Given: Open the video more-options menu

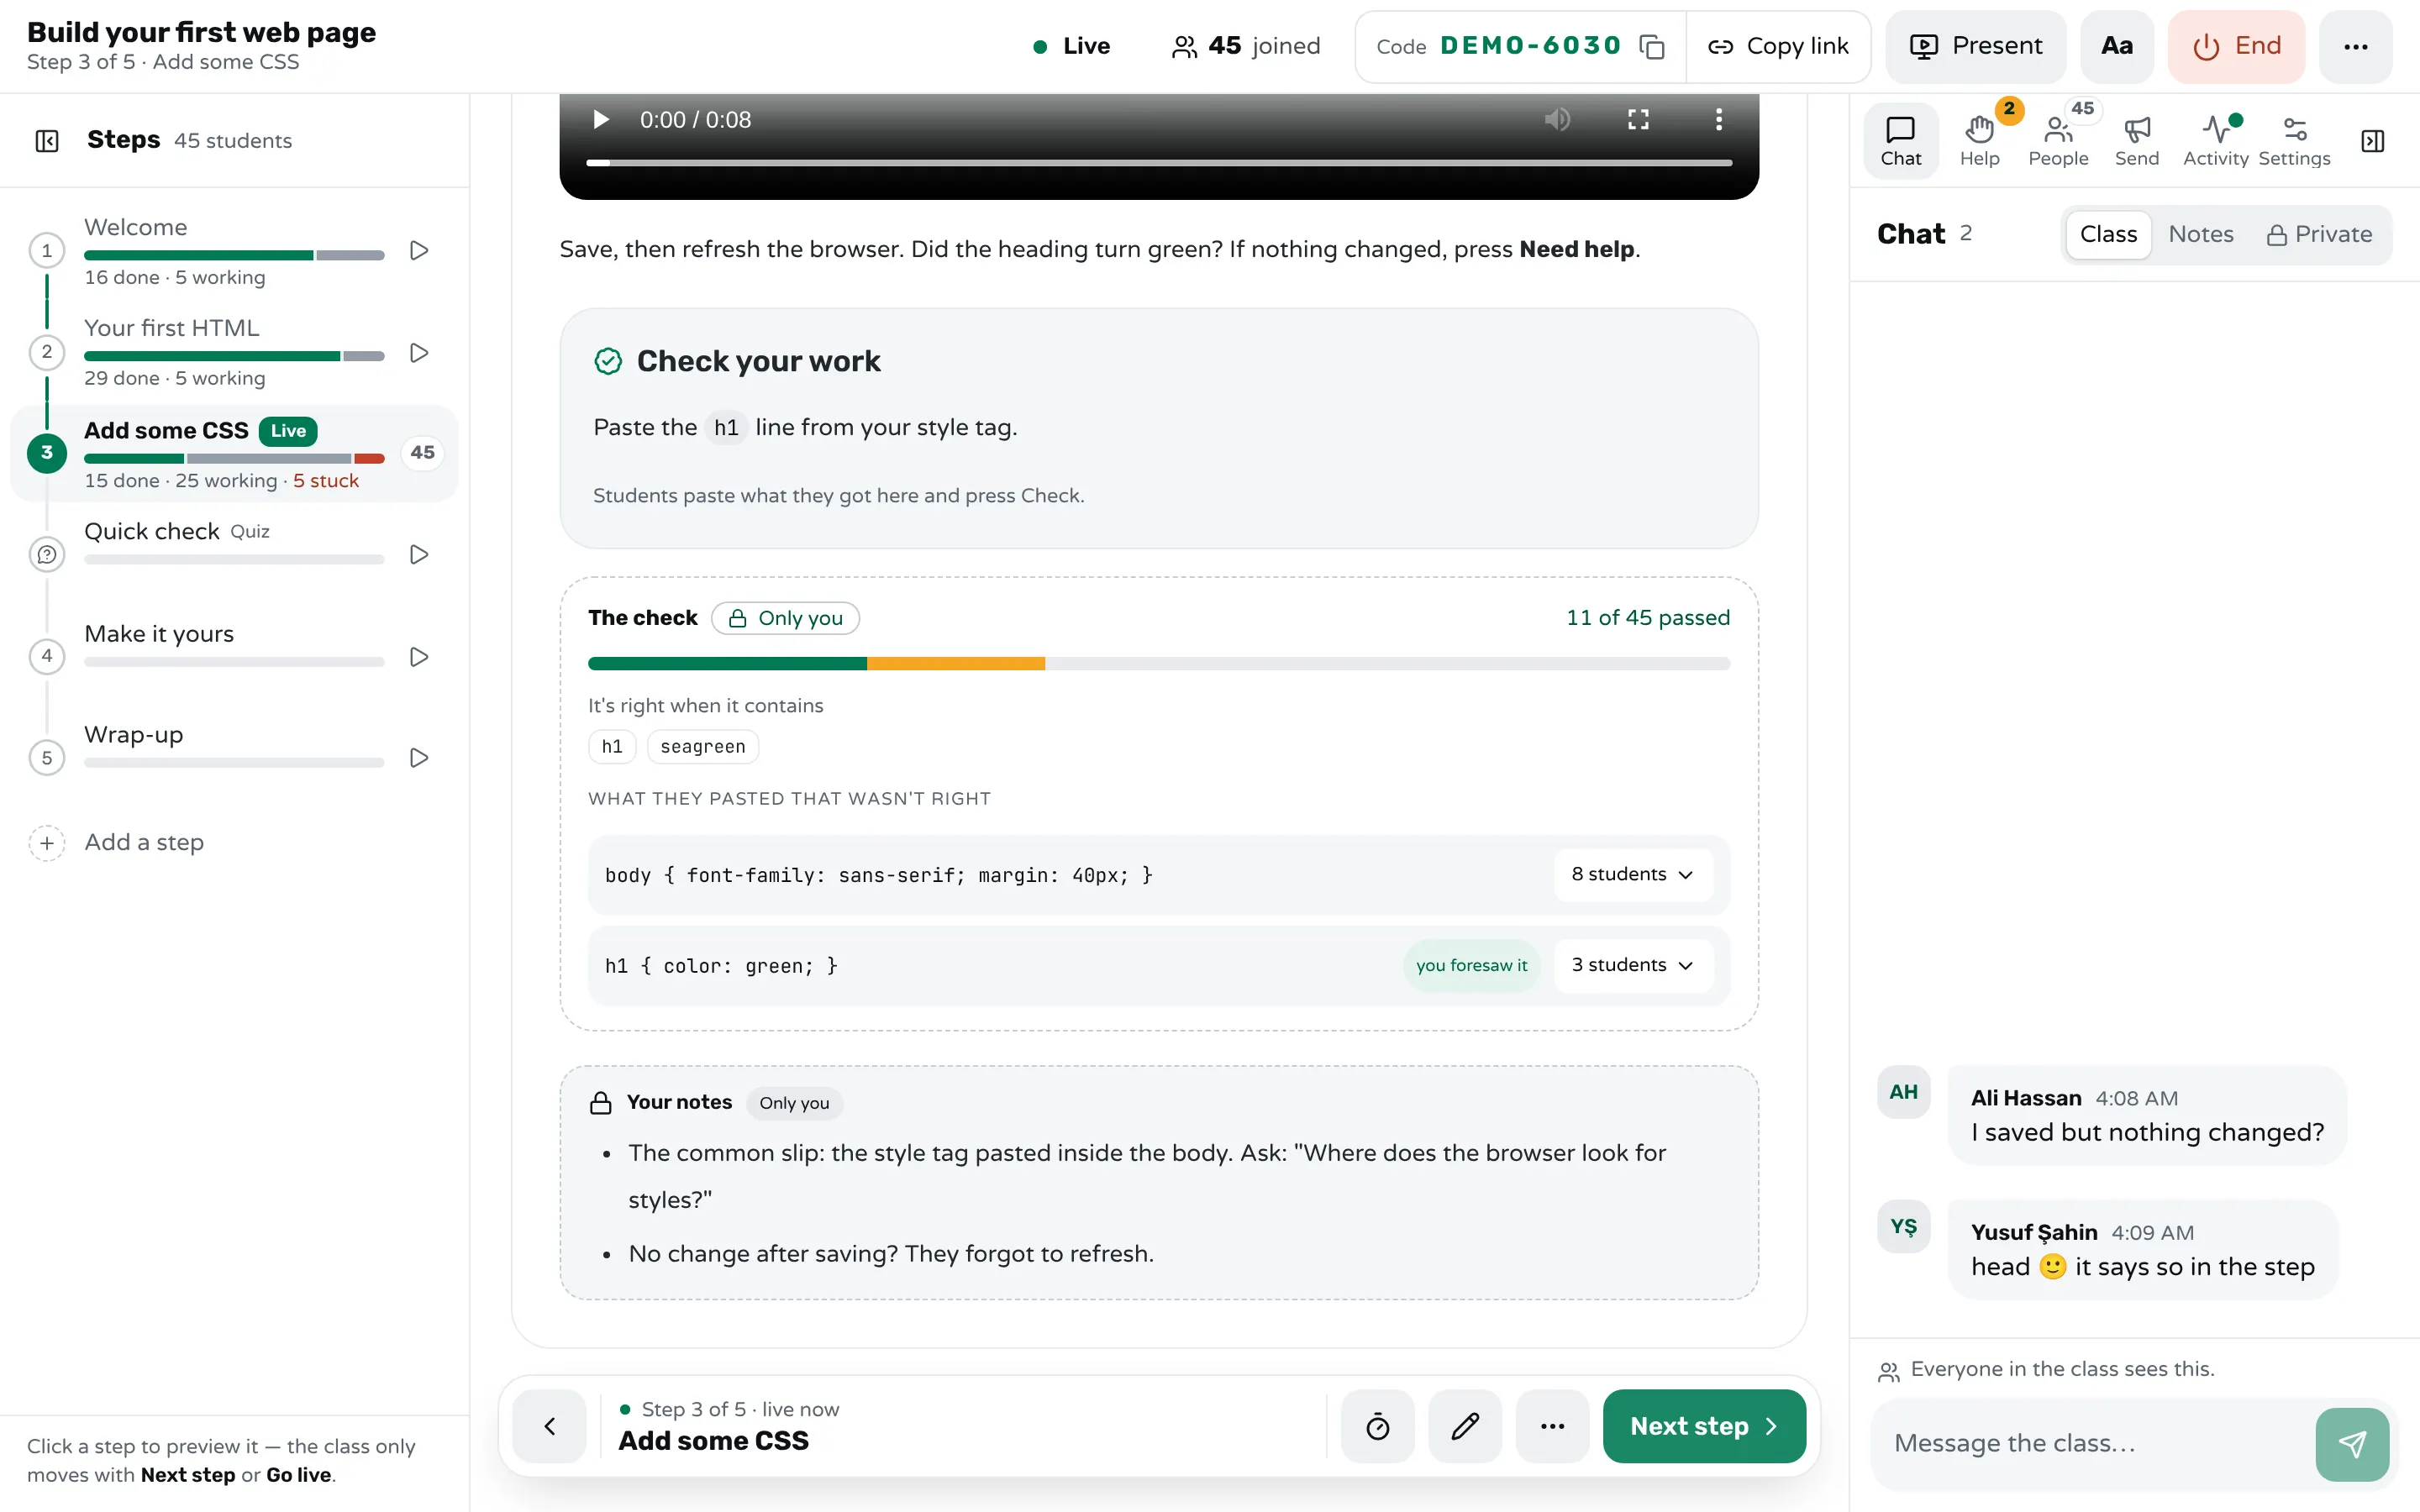Looking at the screenshot, I should click(x=1719, y=120).
